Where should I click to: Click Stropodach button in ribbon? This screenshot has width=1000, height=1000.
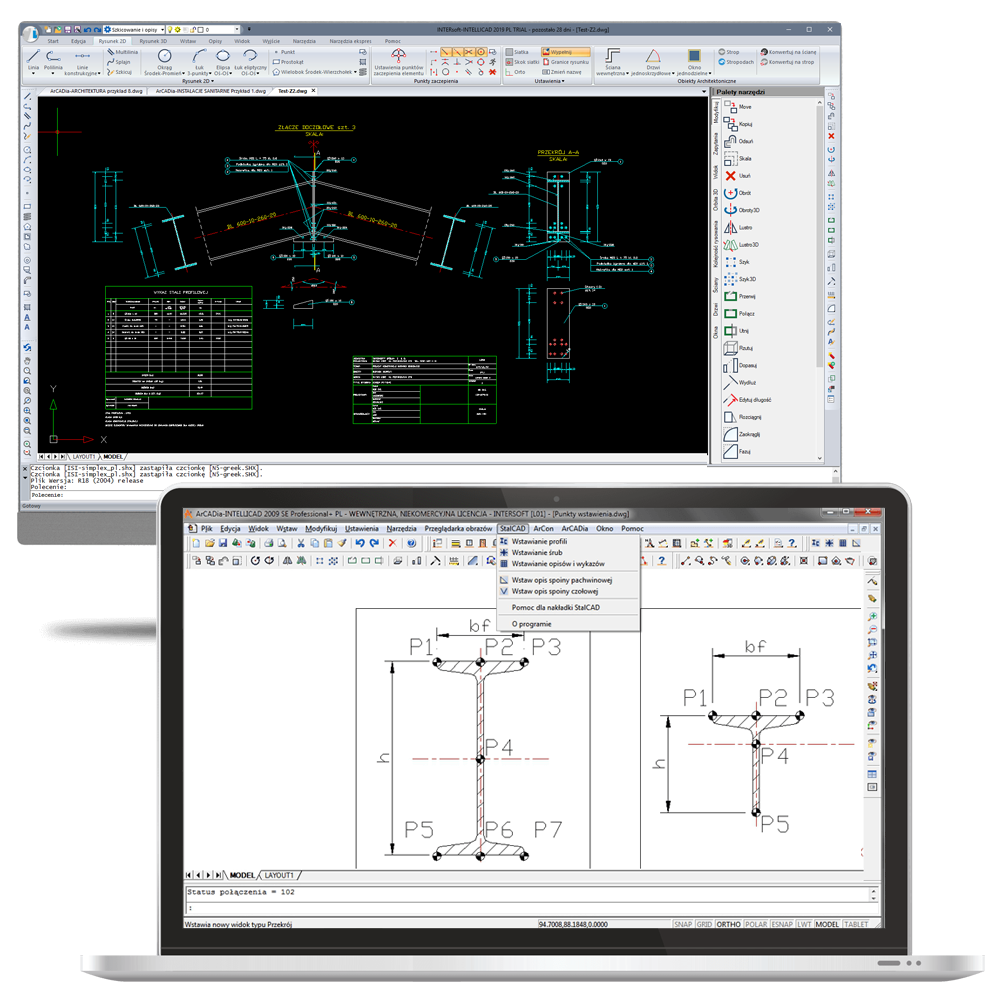pos(736,62)
